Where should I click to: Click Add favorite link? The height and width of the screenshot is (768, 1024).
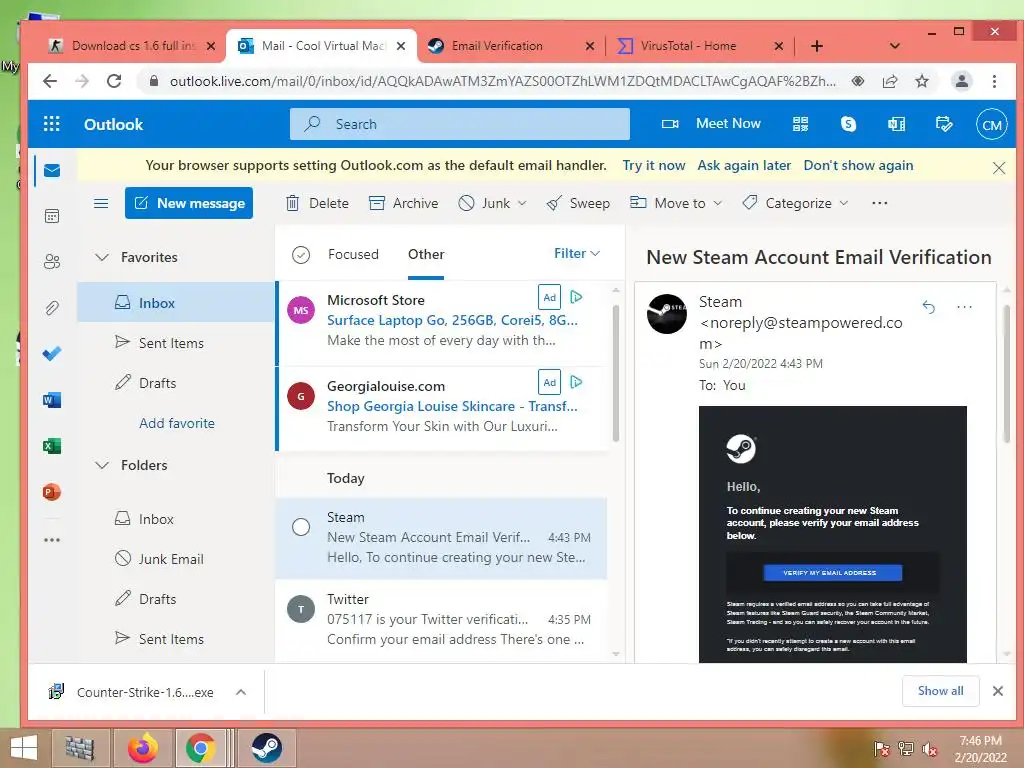pyautogui.click(x=177, y=423)
